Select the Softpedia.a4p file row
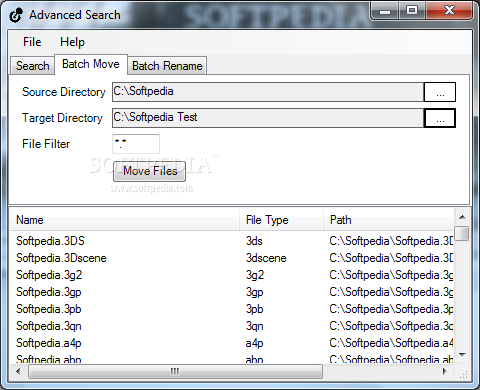The height and width of the screenshot is (390, 480). 232,343
